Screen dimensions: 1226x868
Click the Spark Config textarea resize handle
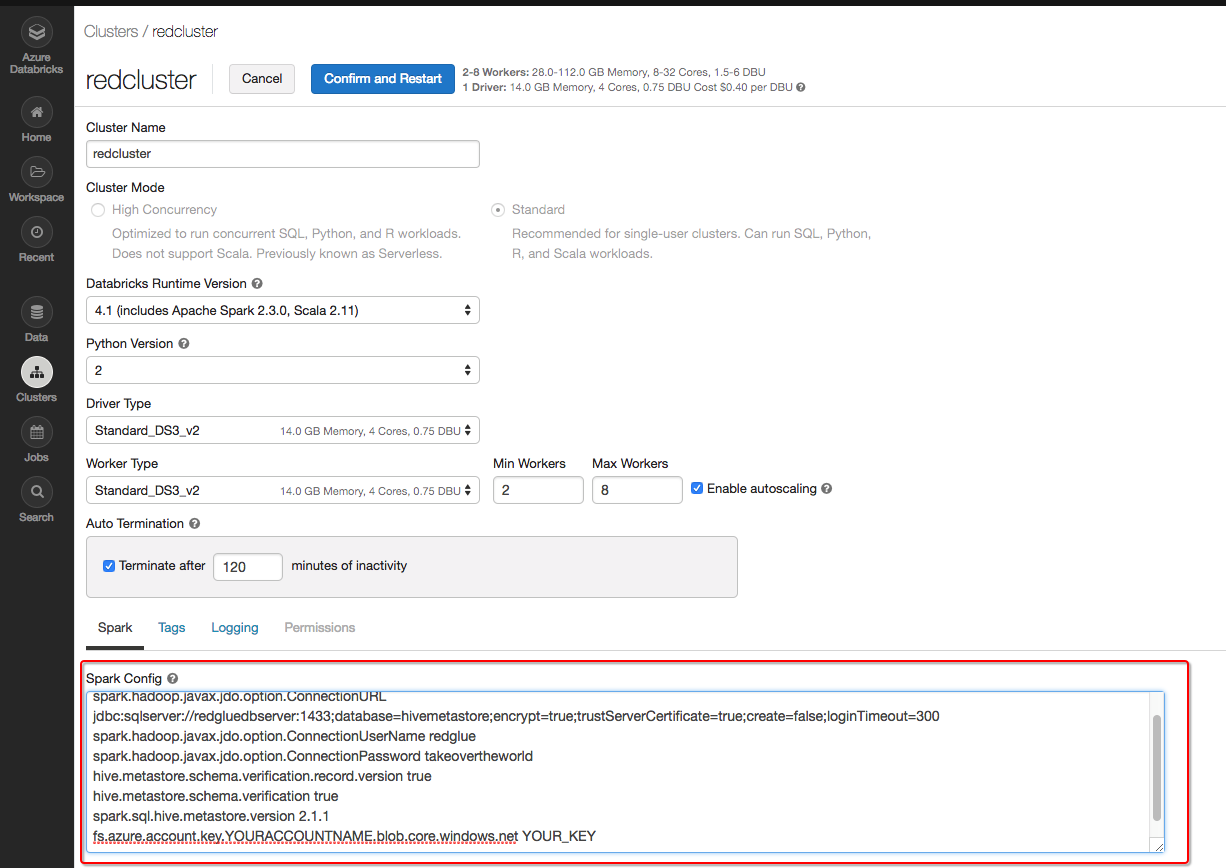[x=1158, y=846]
